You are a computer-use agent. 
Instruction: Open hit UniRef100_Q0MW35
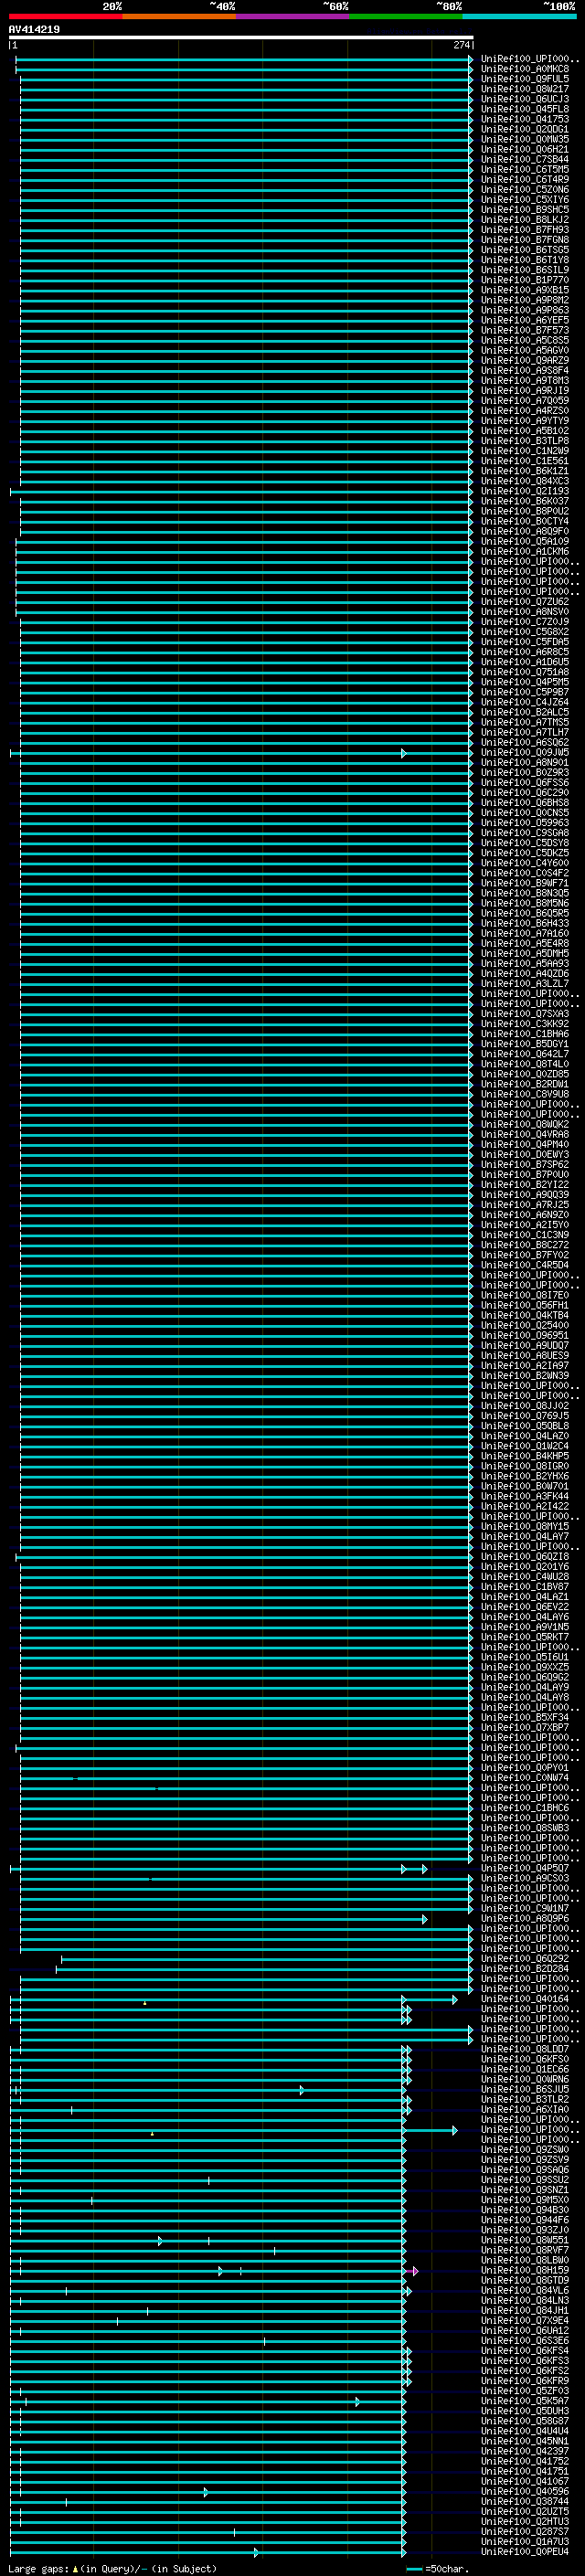tap(525, 139)
